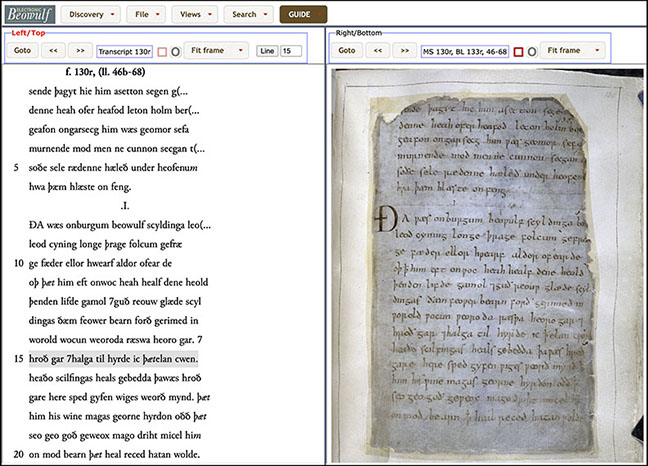The width and height of the screenshot is (648, 466).
Task: Click line 'leod cyning longe þrage folcum'
Action: point(105,244)
